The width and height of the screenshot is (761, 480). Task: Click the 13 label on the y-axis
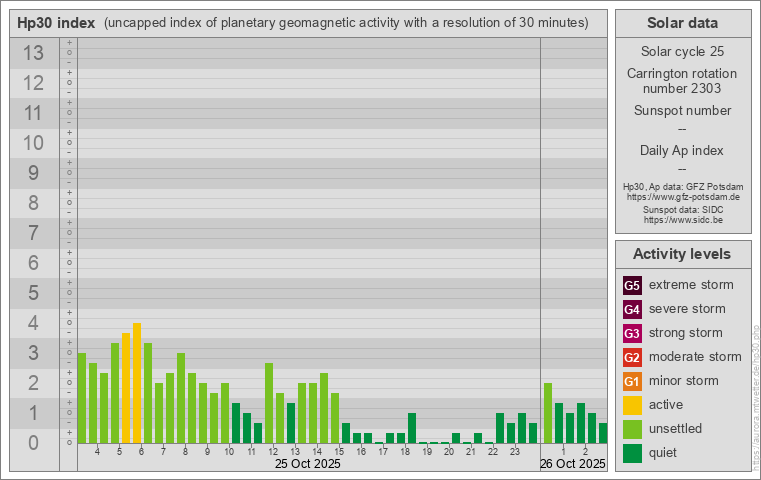pyautogui.click(x=33, y=53)
